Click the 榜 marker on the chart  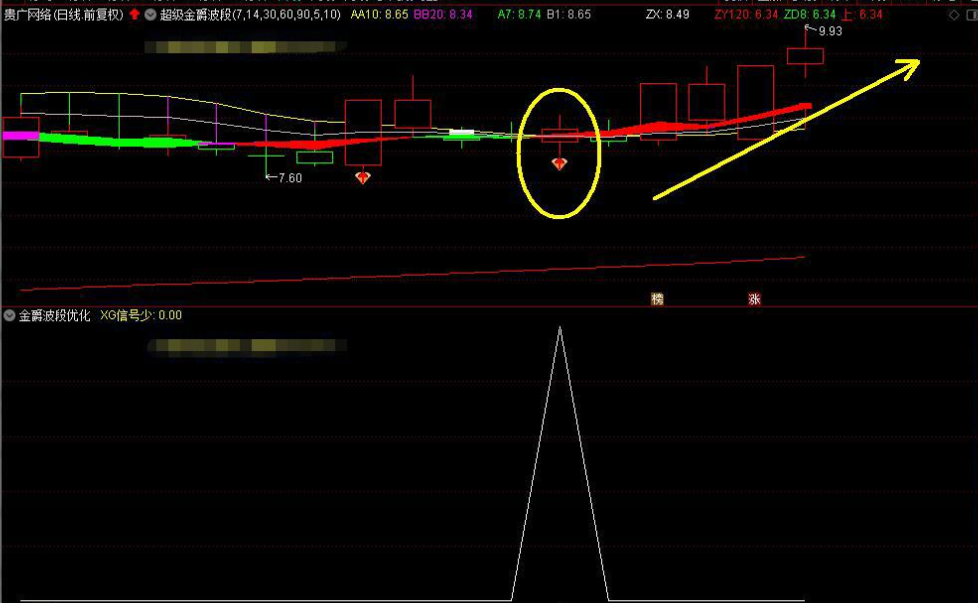[x=657, y=299]
